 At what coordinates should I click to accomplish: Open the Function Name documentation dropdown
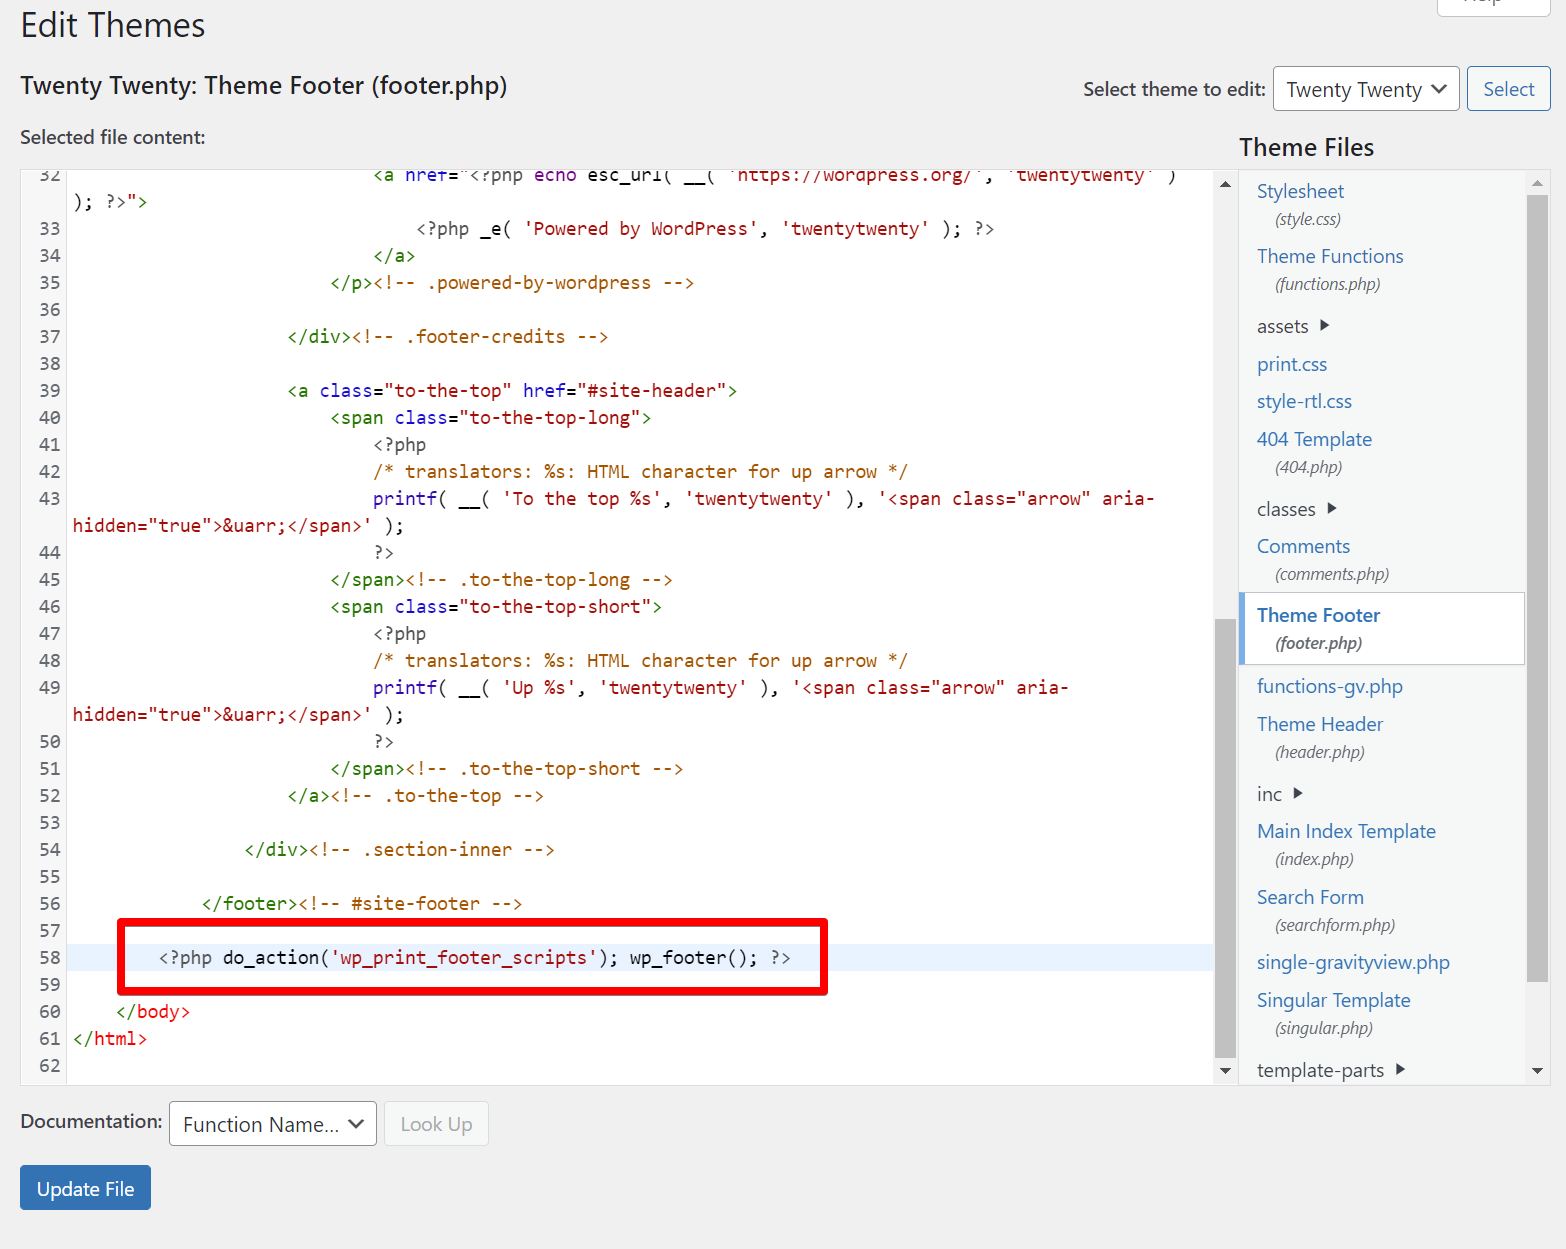coord(272,1124)
